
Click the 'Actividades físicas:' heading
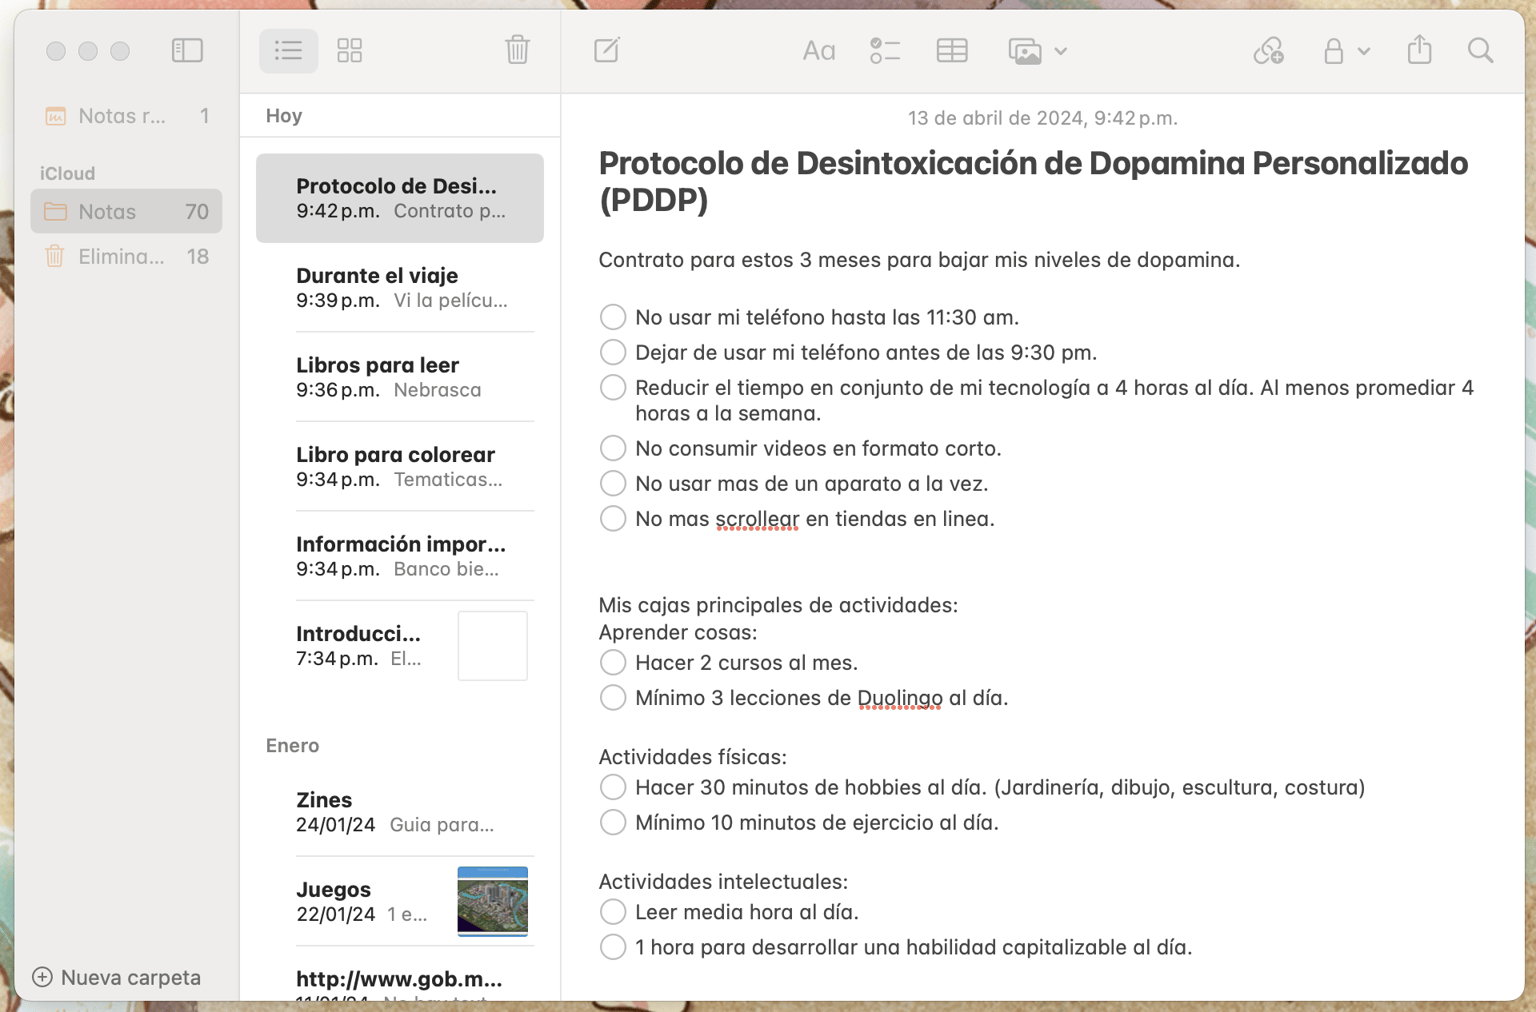coord(693,757)
